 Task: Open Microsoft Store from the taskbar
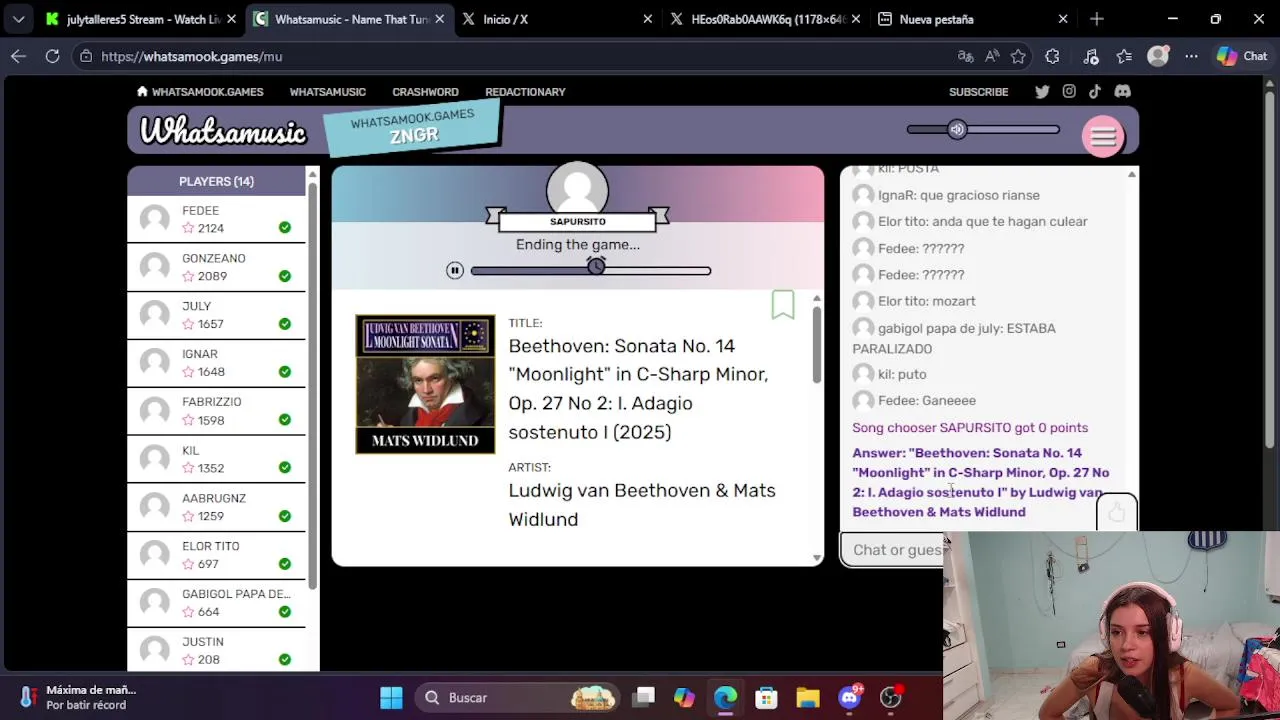tap(766, 697)
